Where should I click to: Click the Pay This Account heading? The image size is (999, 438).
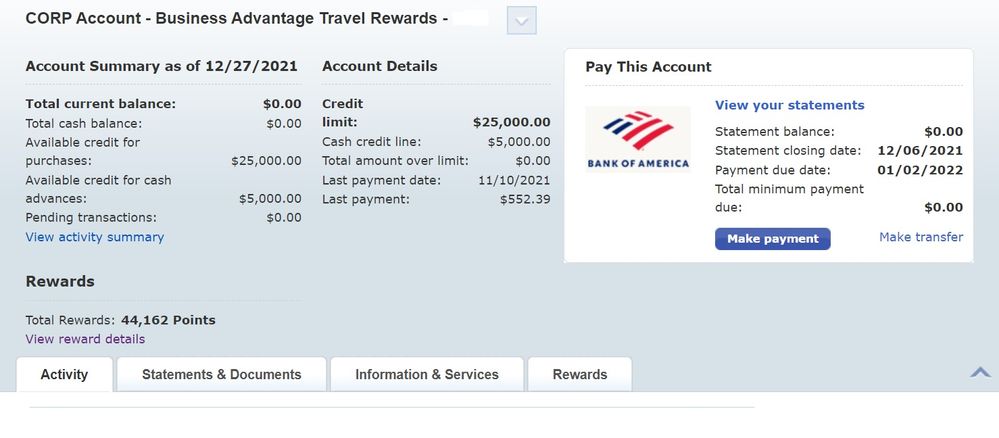click(x=648, y=67)
